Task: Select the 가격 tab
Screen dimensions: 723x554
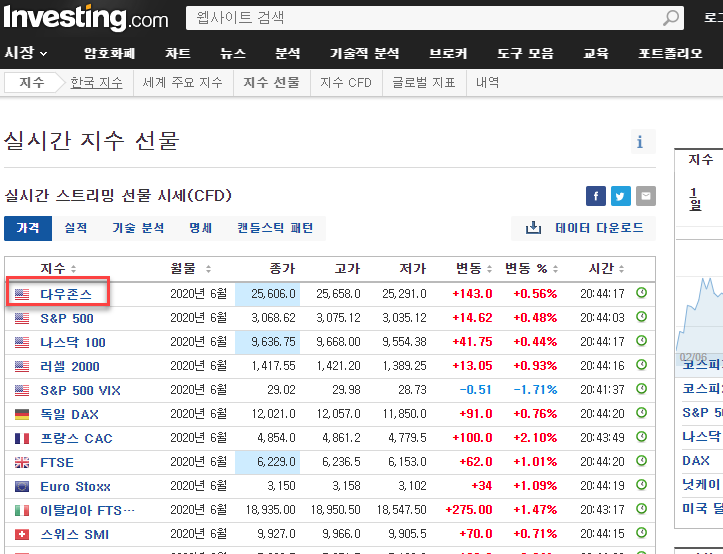Action: [28, 228]
